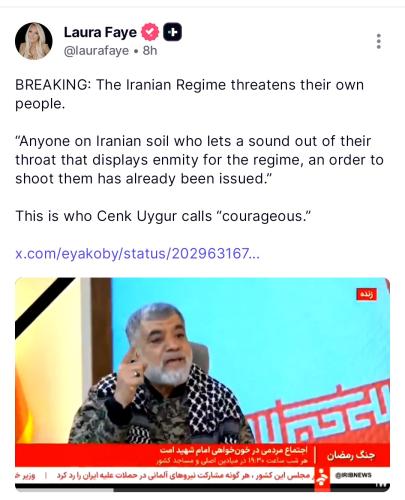Screen dimensions: 405x500
Task: Click the red live badge on the video
Action: 366,294
